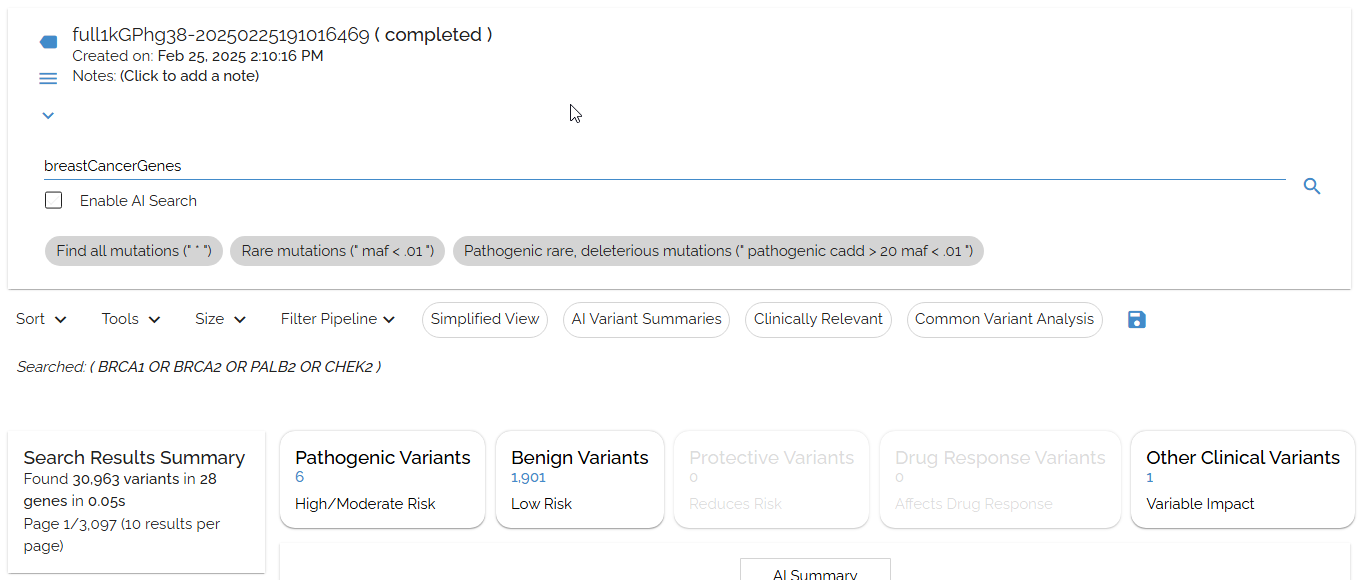Select the Clinically Relevant filter button

[x=818, y=320]
